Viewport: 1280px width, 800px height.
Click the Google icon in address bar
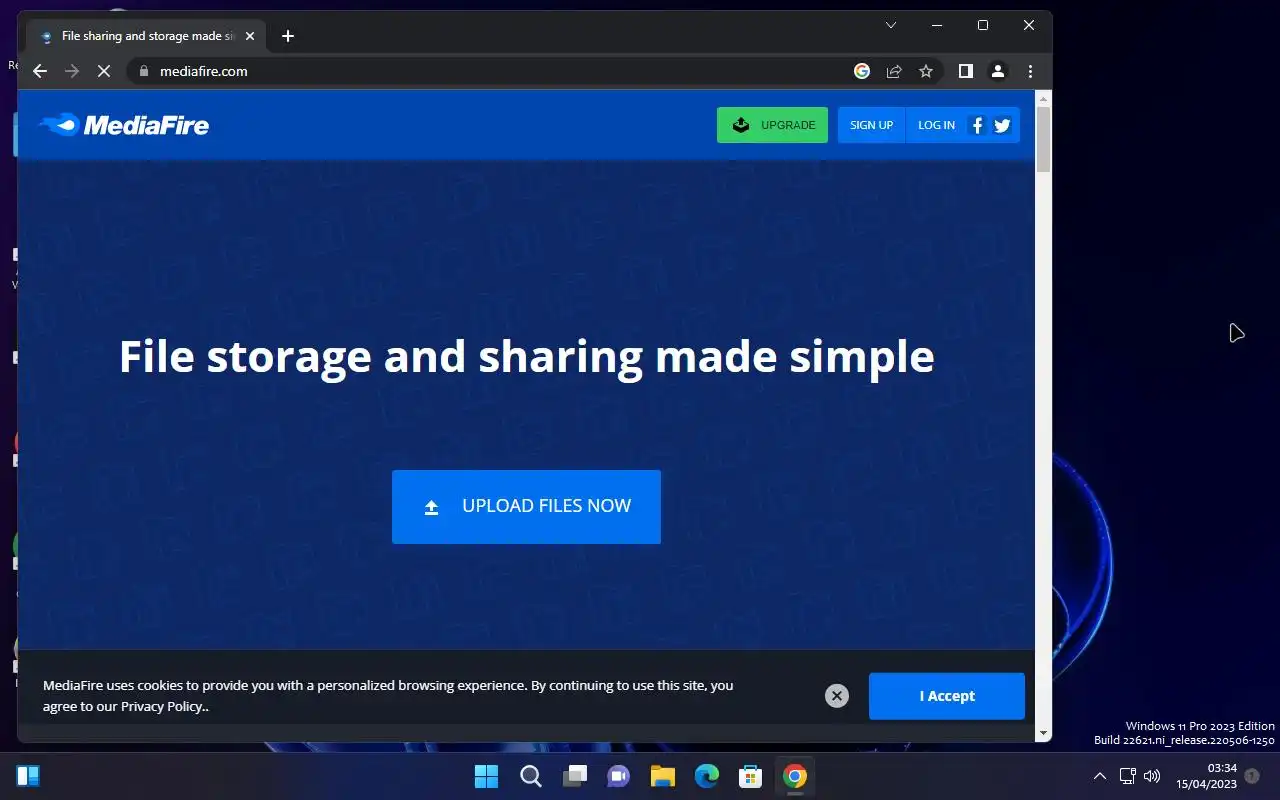pyautogui.click(x=862, y=71)
